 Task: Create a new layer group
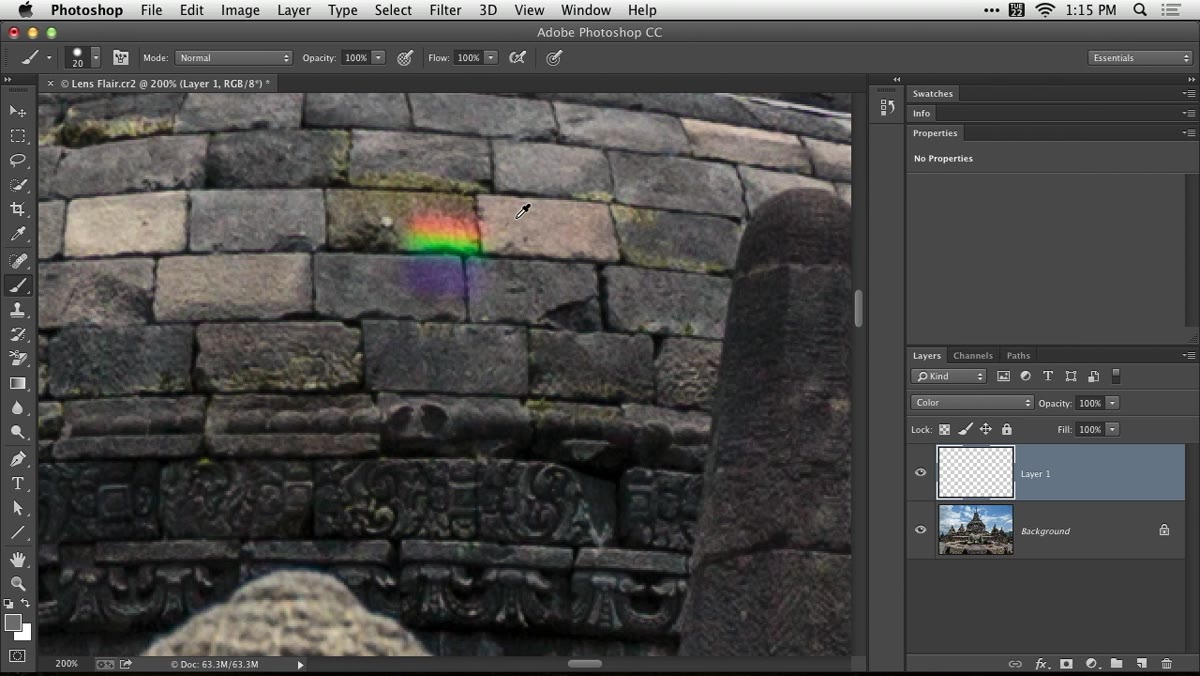click(x=1116, y=663)
